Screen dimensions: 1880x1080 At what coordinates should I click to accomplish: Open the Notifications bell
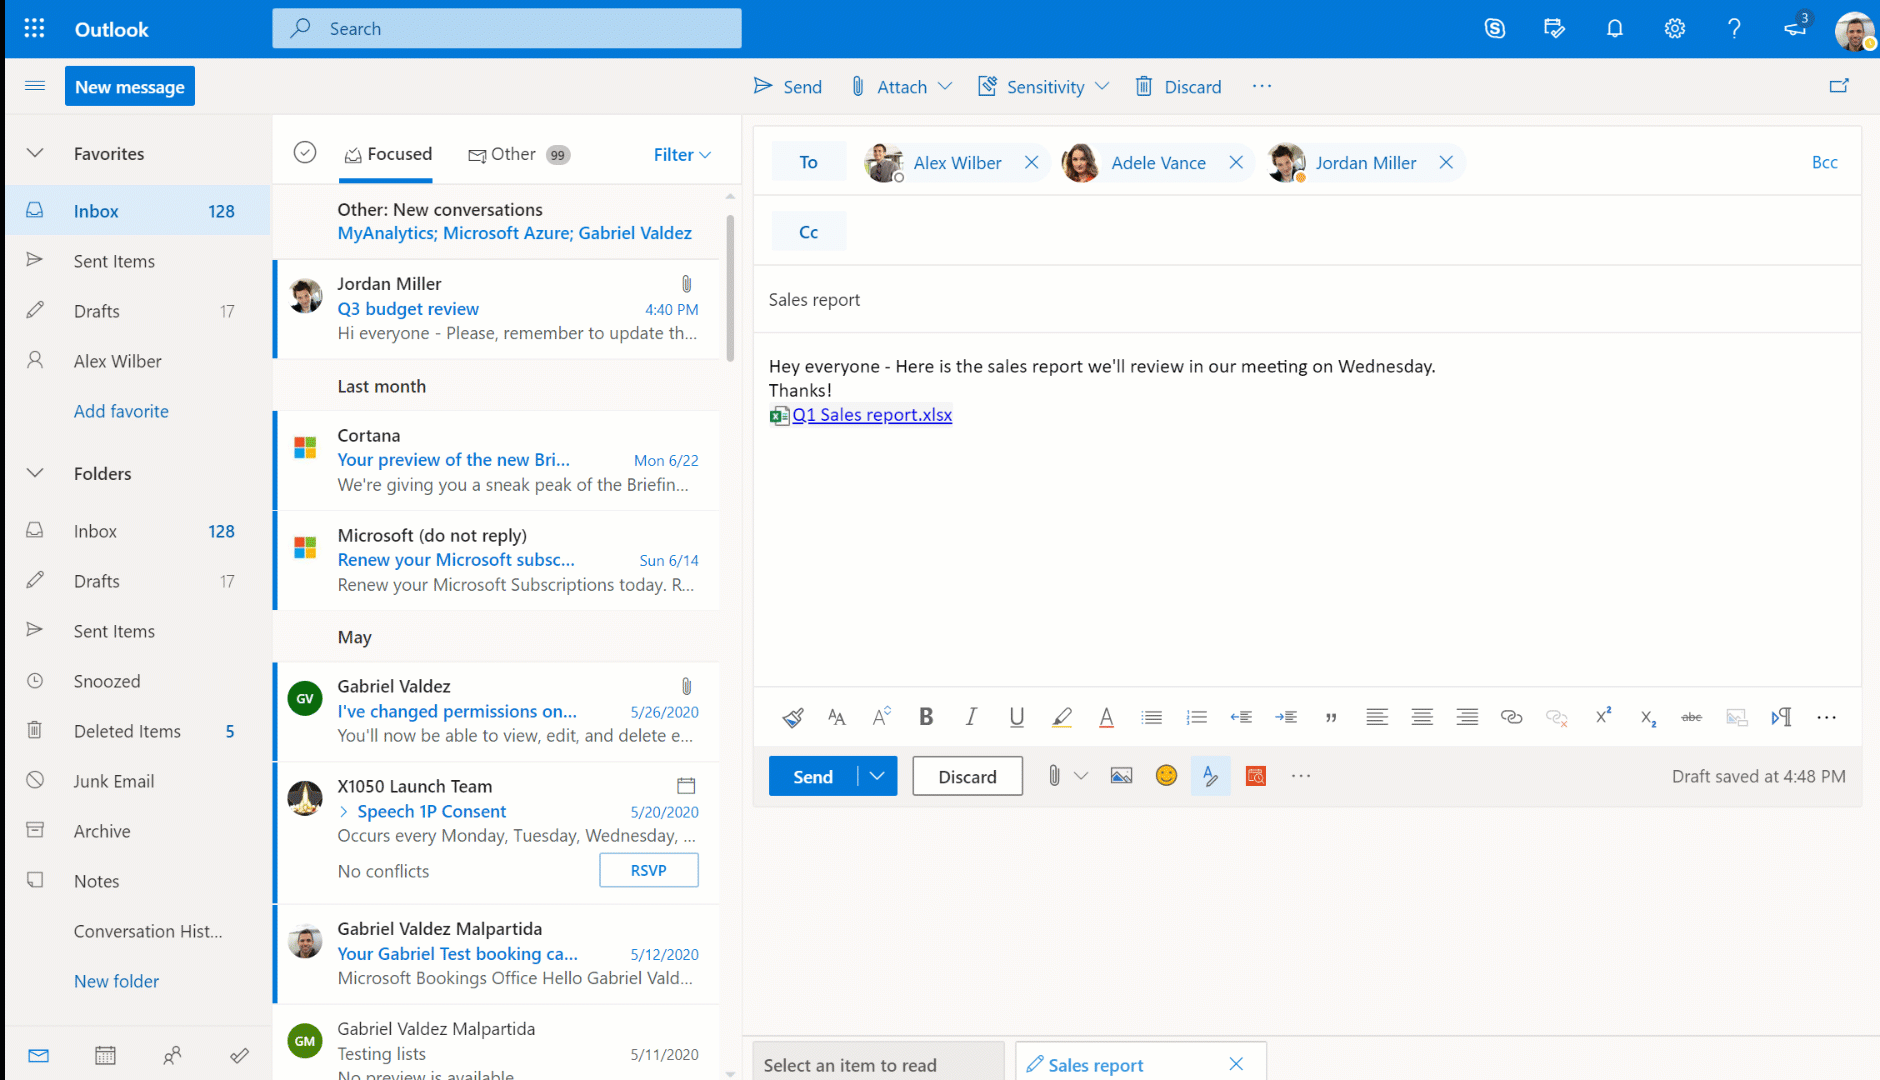[1614, 28]
